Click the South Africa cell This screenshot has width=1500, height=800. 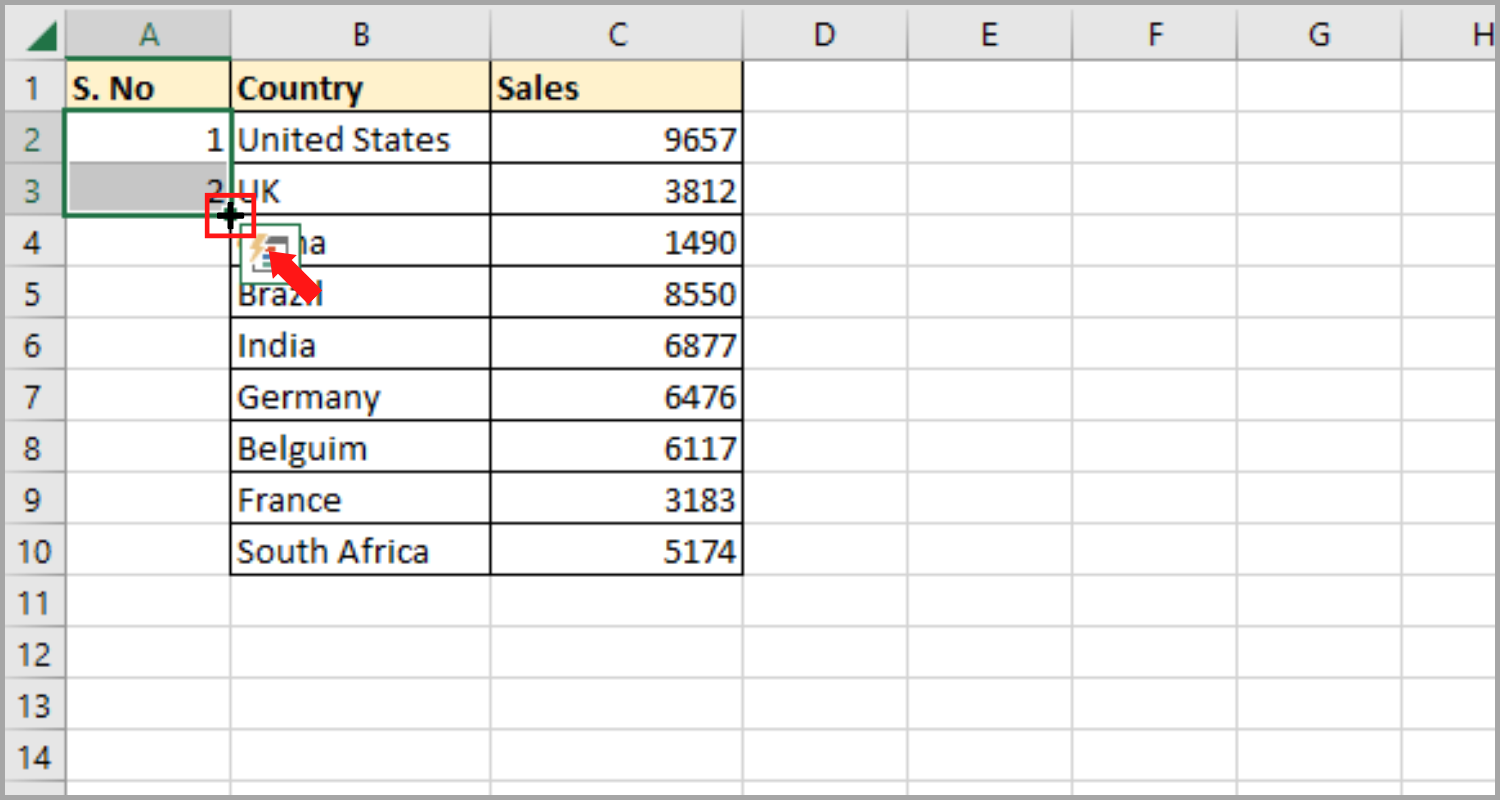(360, 551)
